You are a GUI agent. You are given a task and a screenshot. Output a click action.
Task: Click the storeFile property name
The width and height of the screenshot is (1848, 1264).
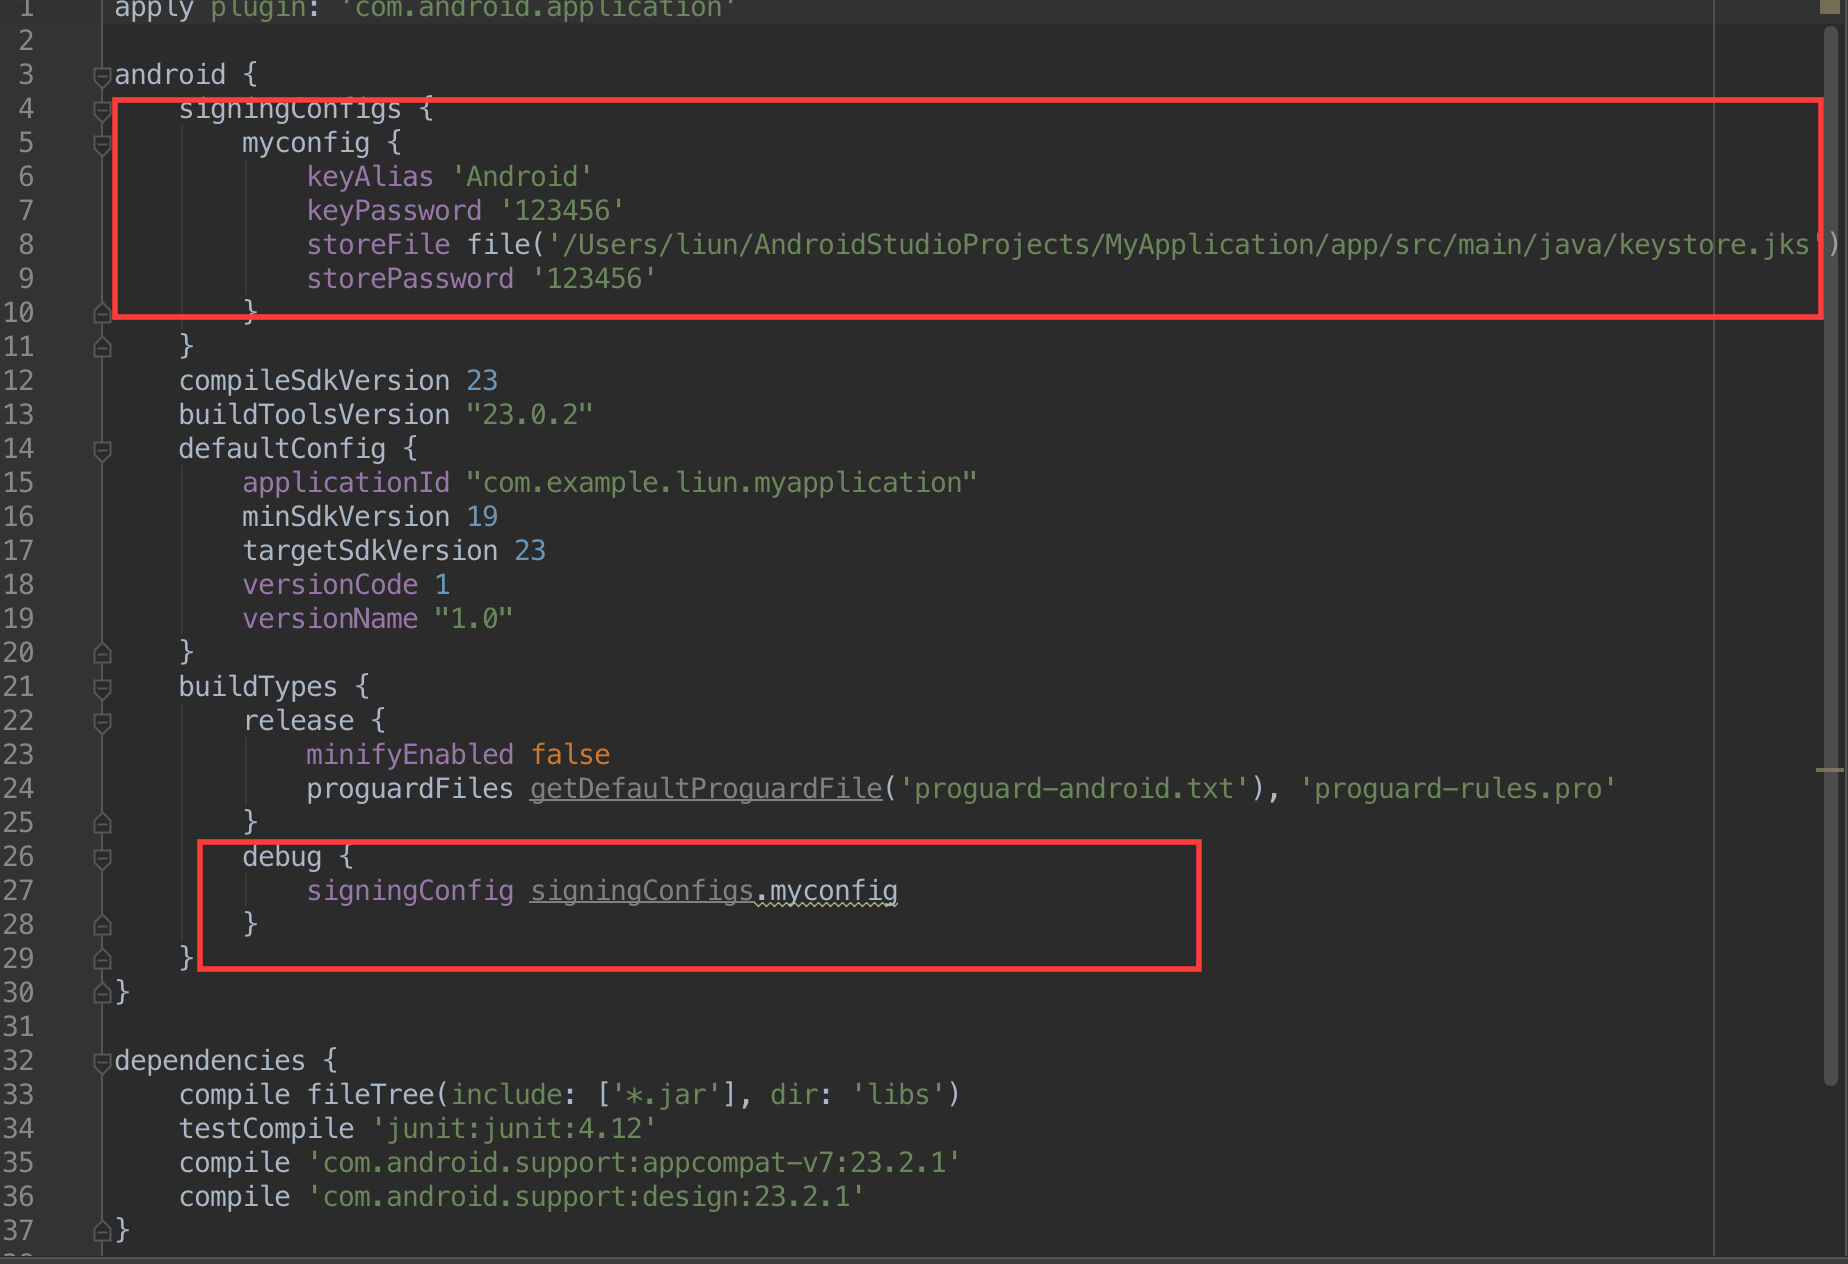[378, 245]
